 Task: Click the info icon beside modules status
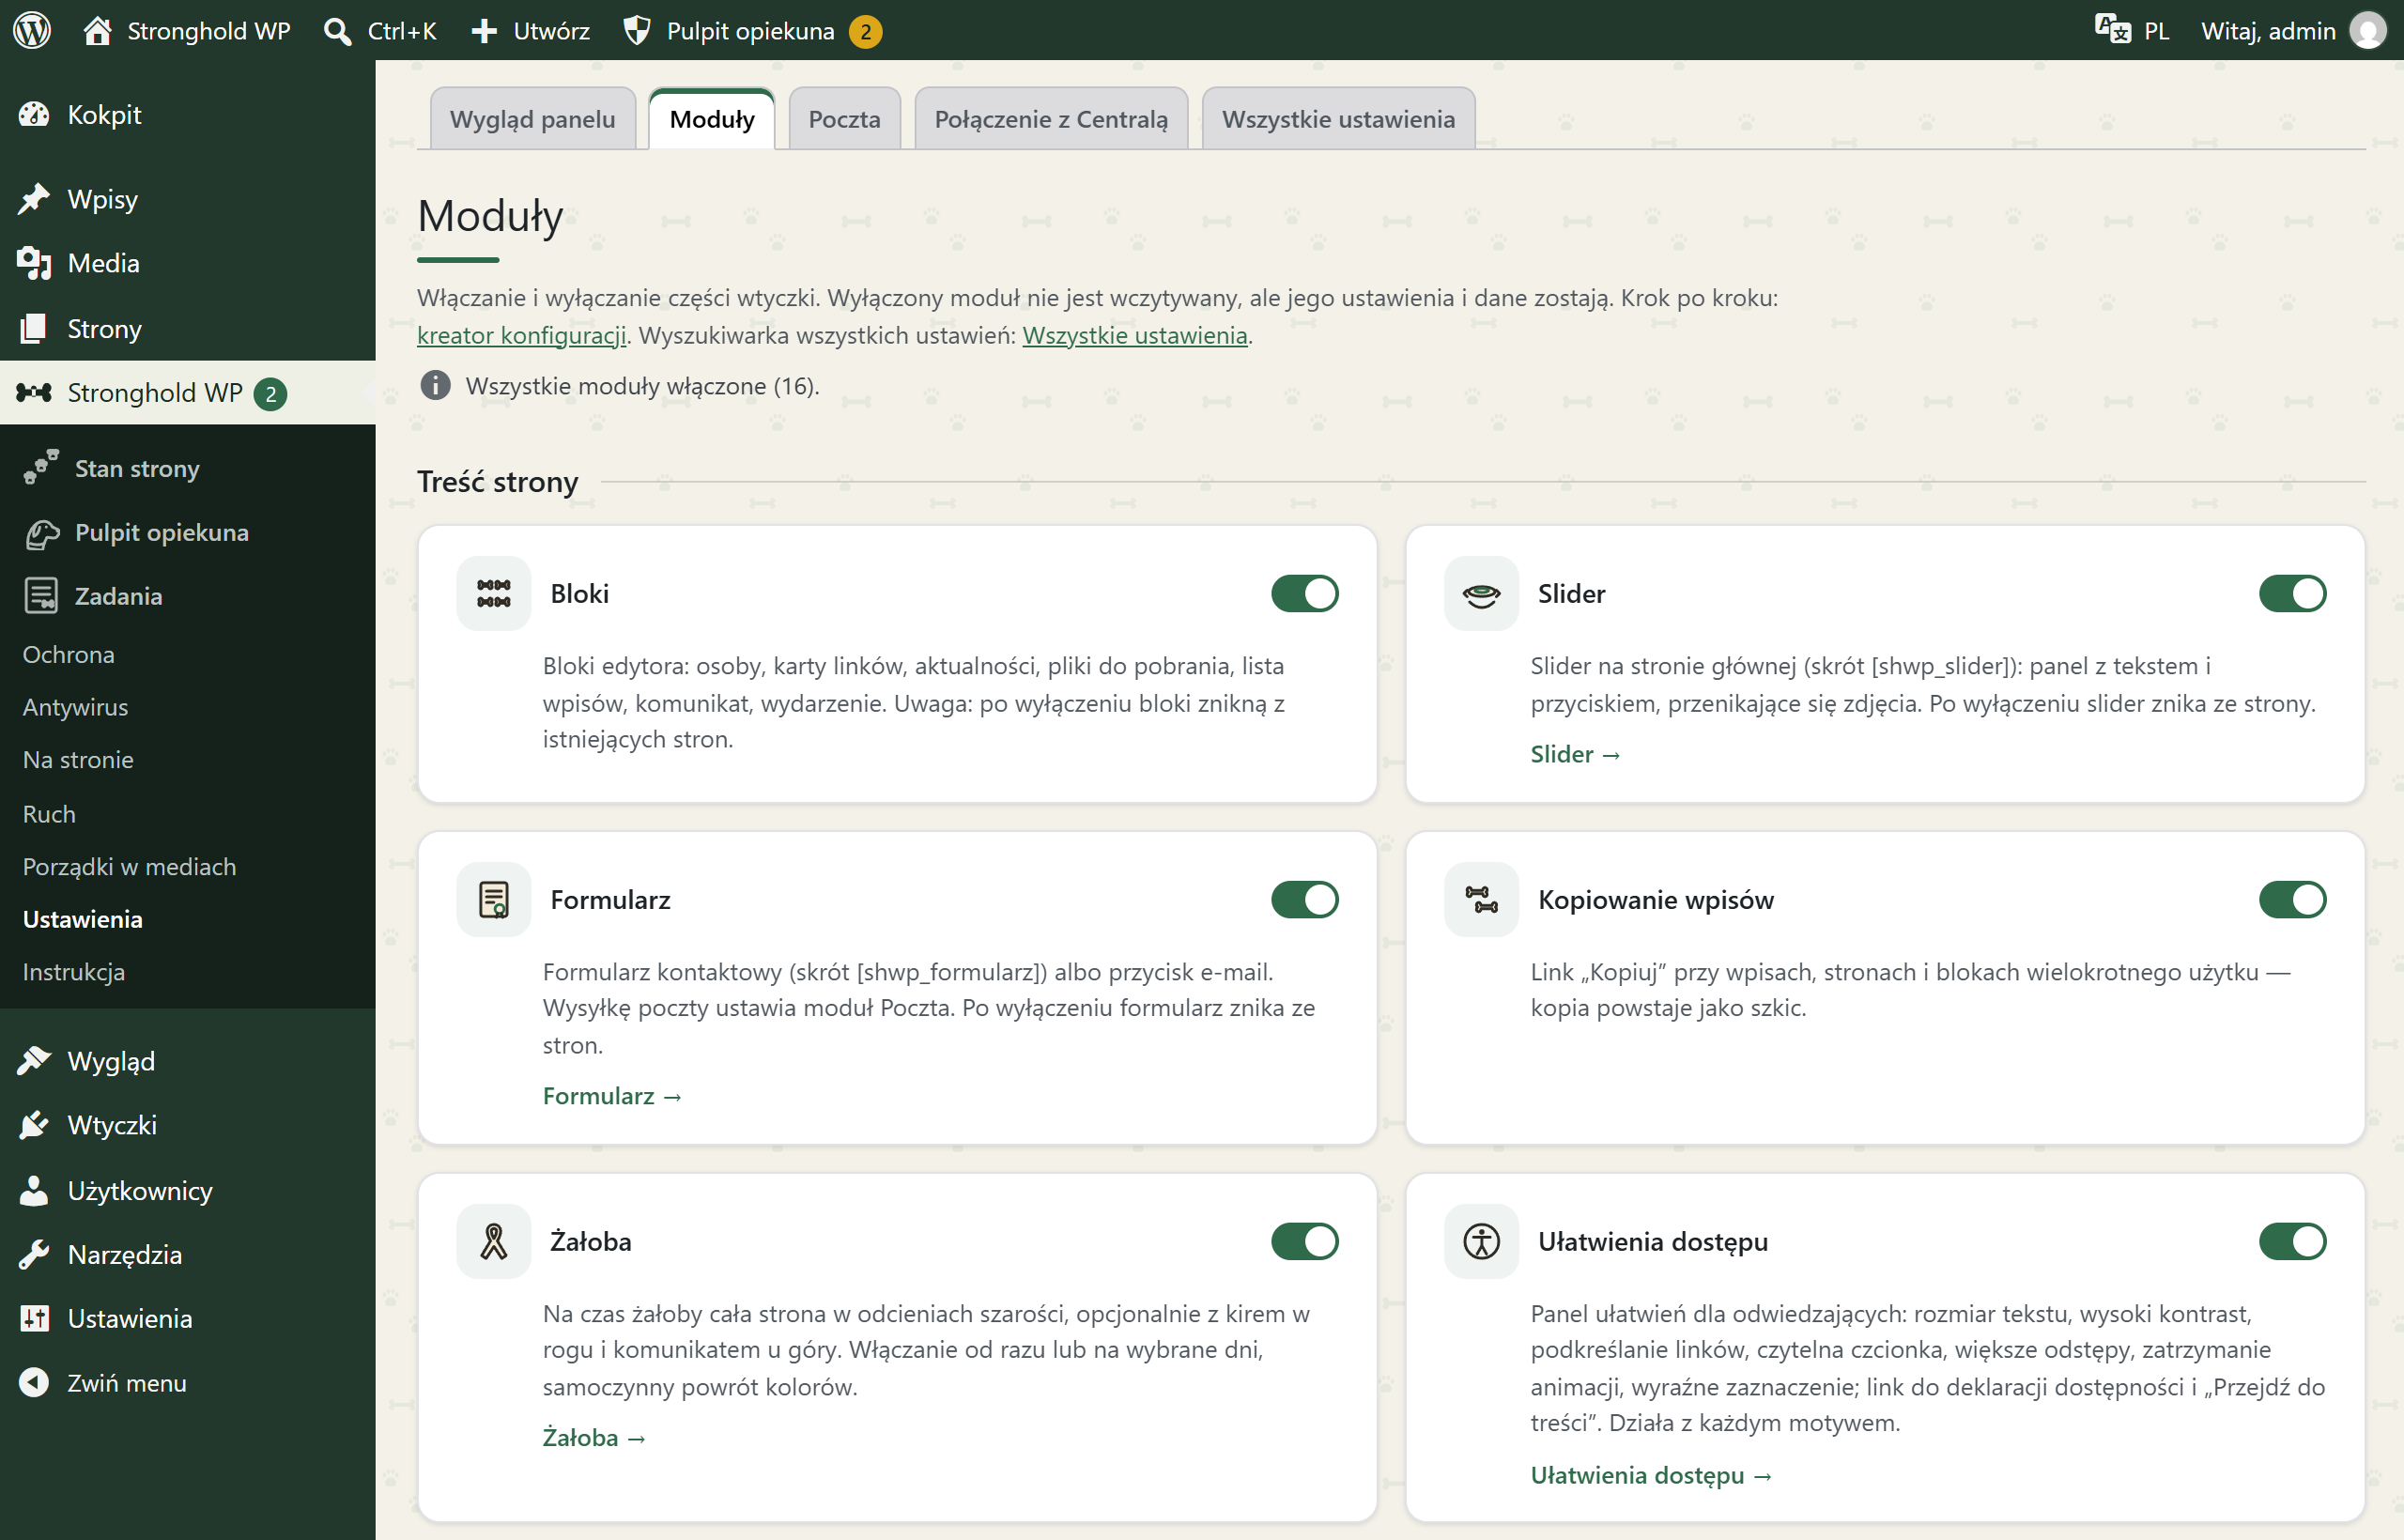[x=435, y=385]
